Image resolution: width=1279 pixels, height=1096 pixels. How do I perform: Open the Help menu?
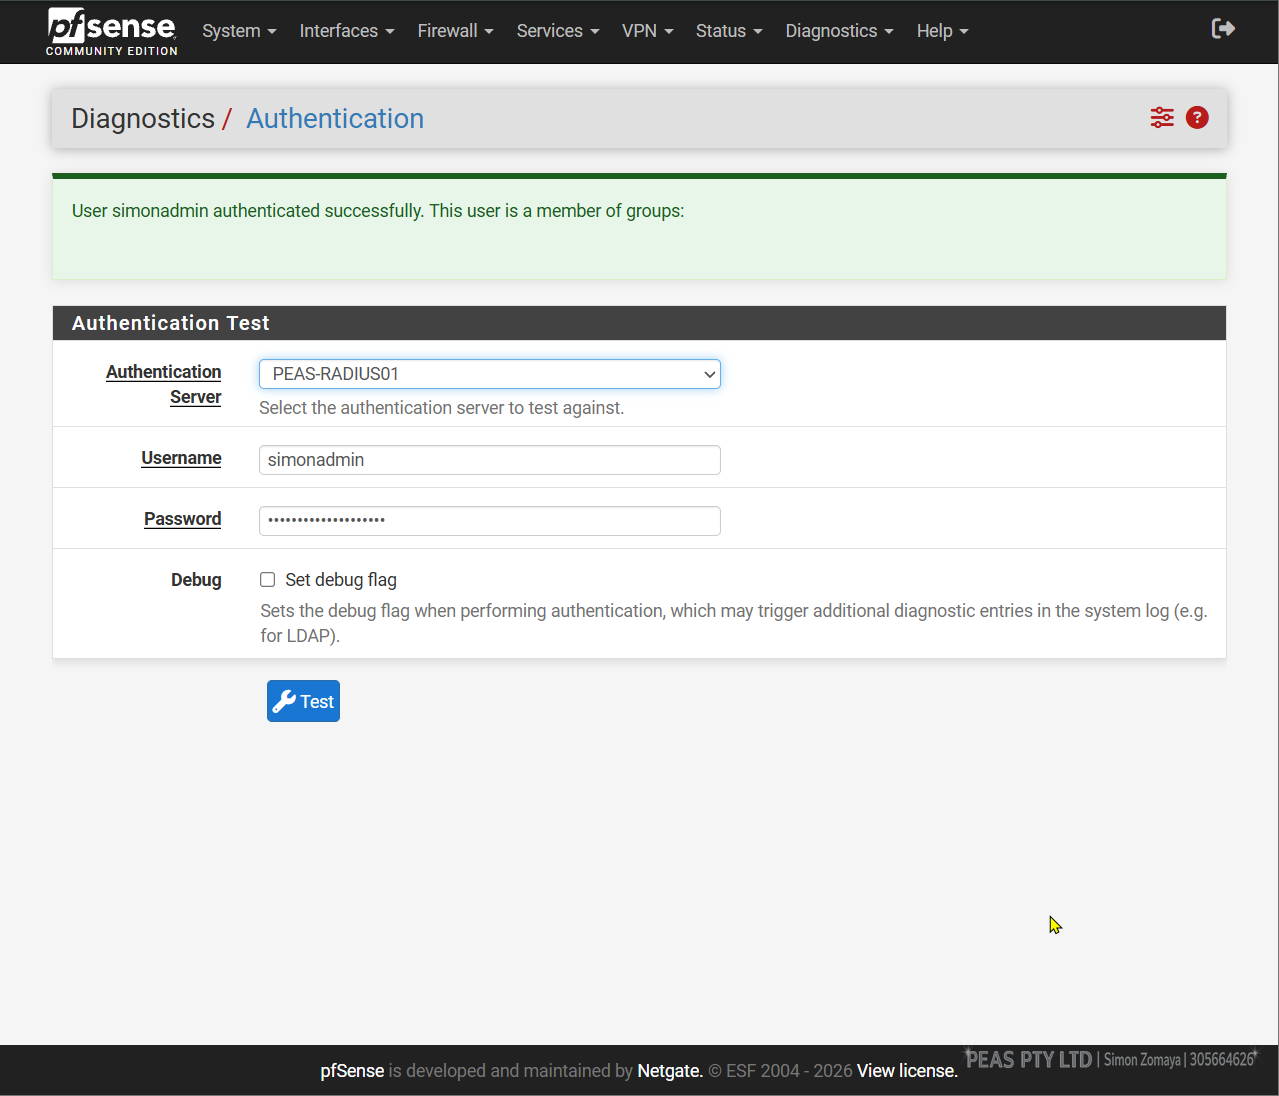(943, 31)
